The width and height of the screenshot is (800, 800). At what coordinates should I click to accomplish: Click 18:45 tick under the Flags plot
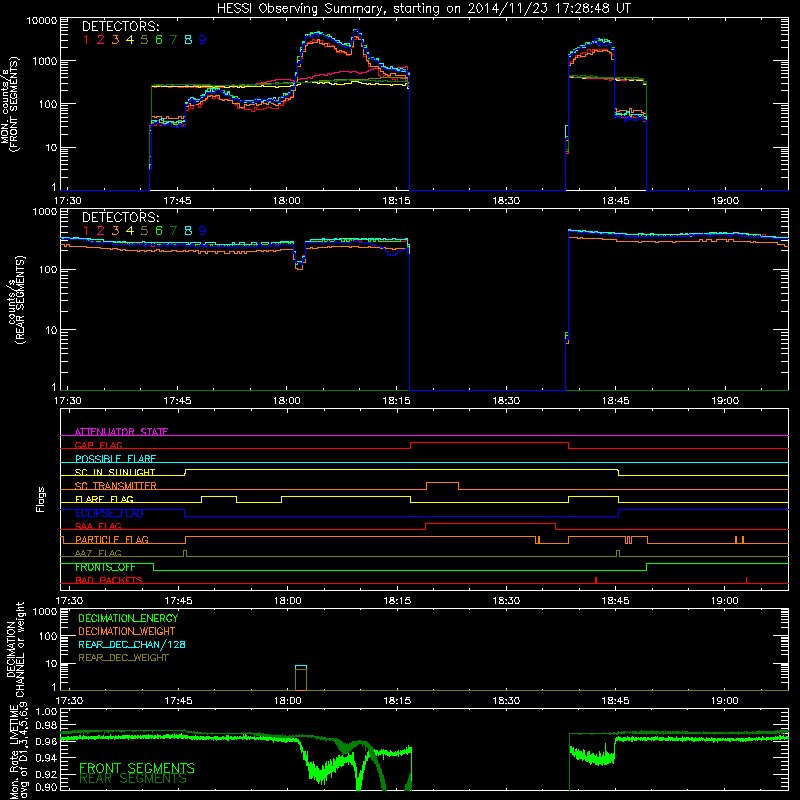615,601
